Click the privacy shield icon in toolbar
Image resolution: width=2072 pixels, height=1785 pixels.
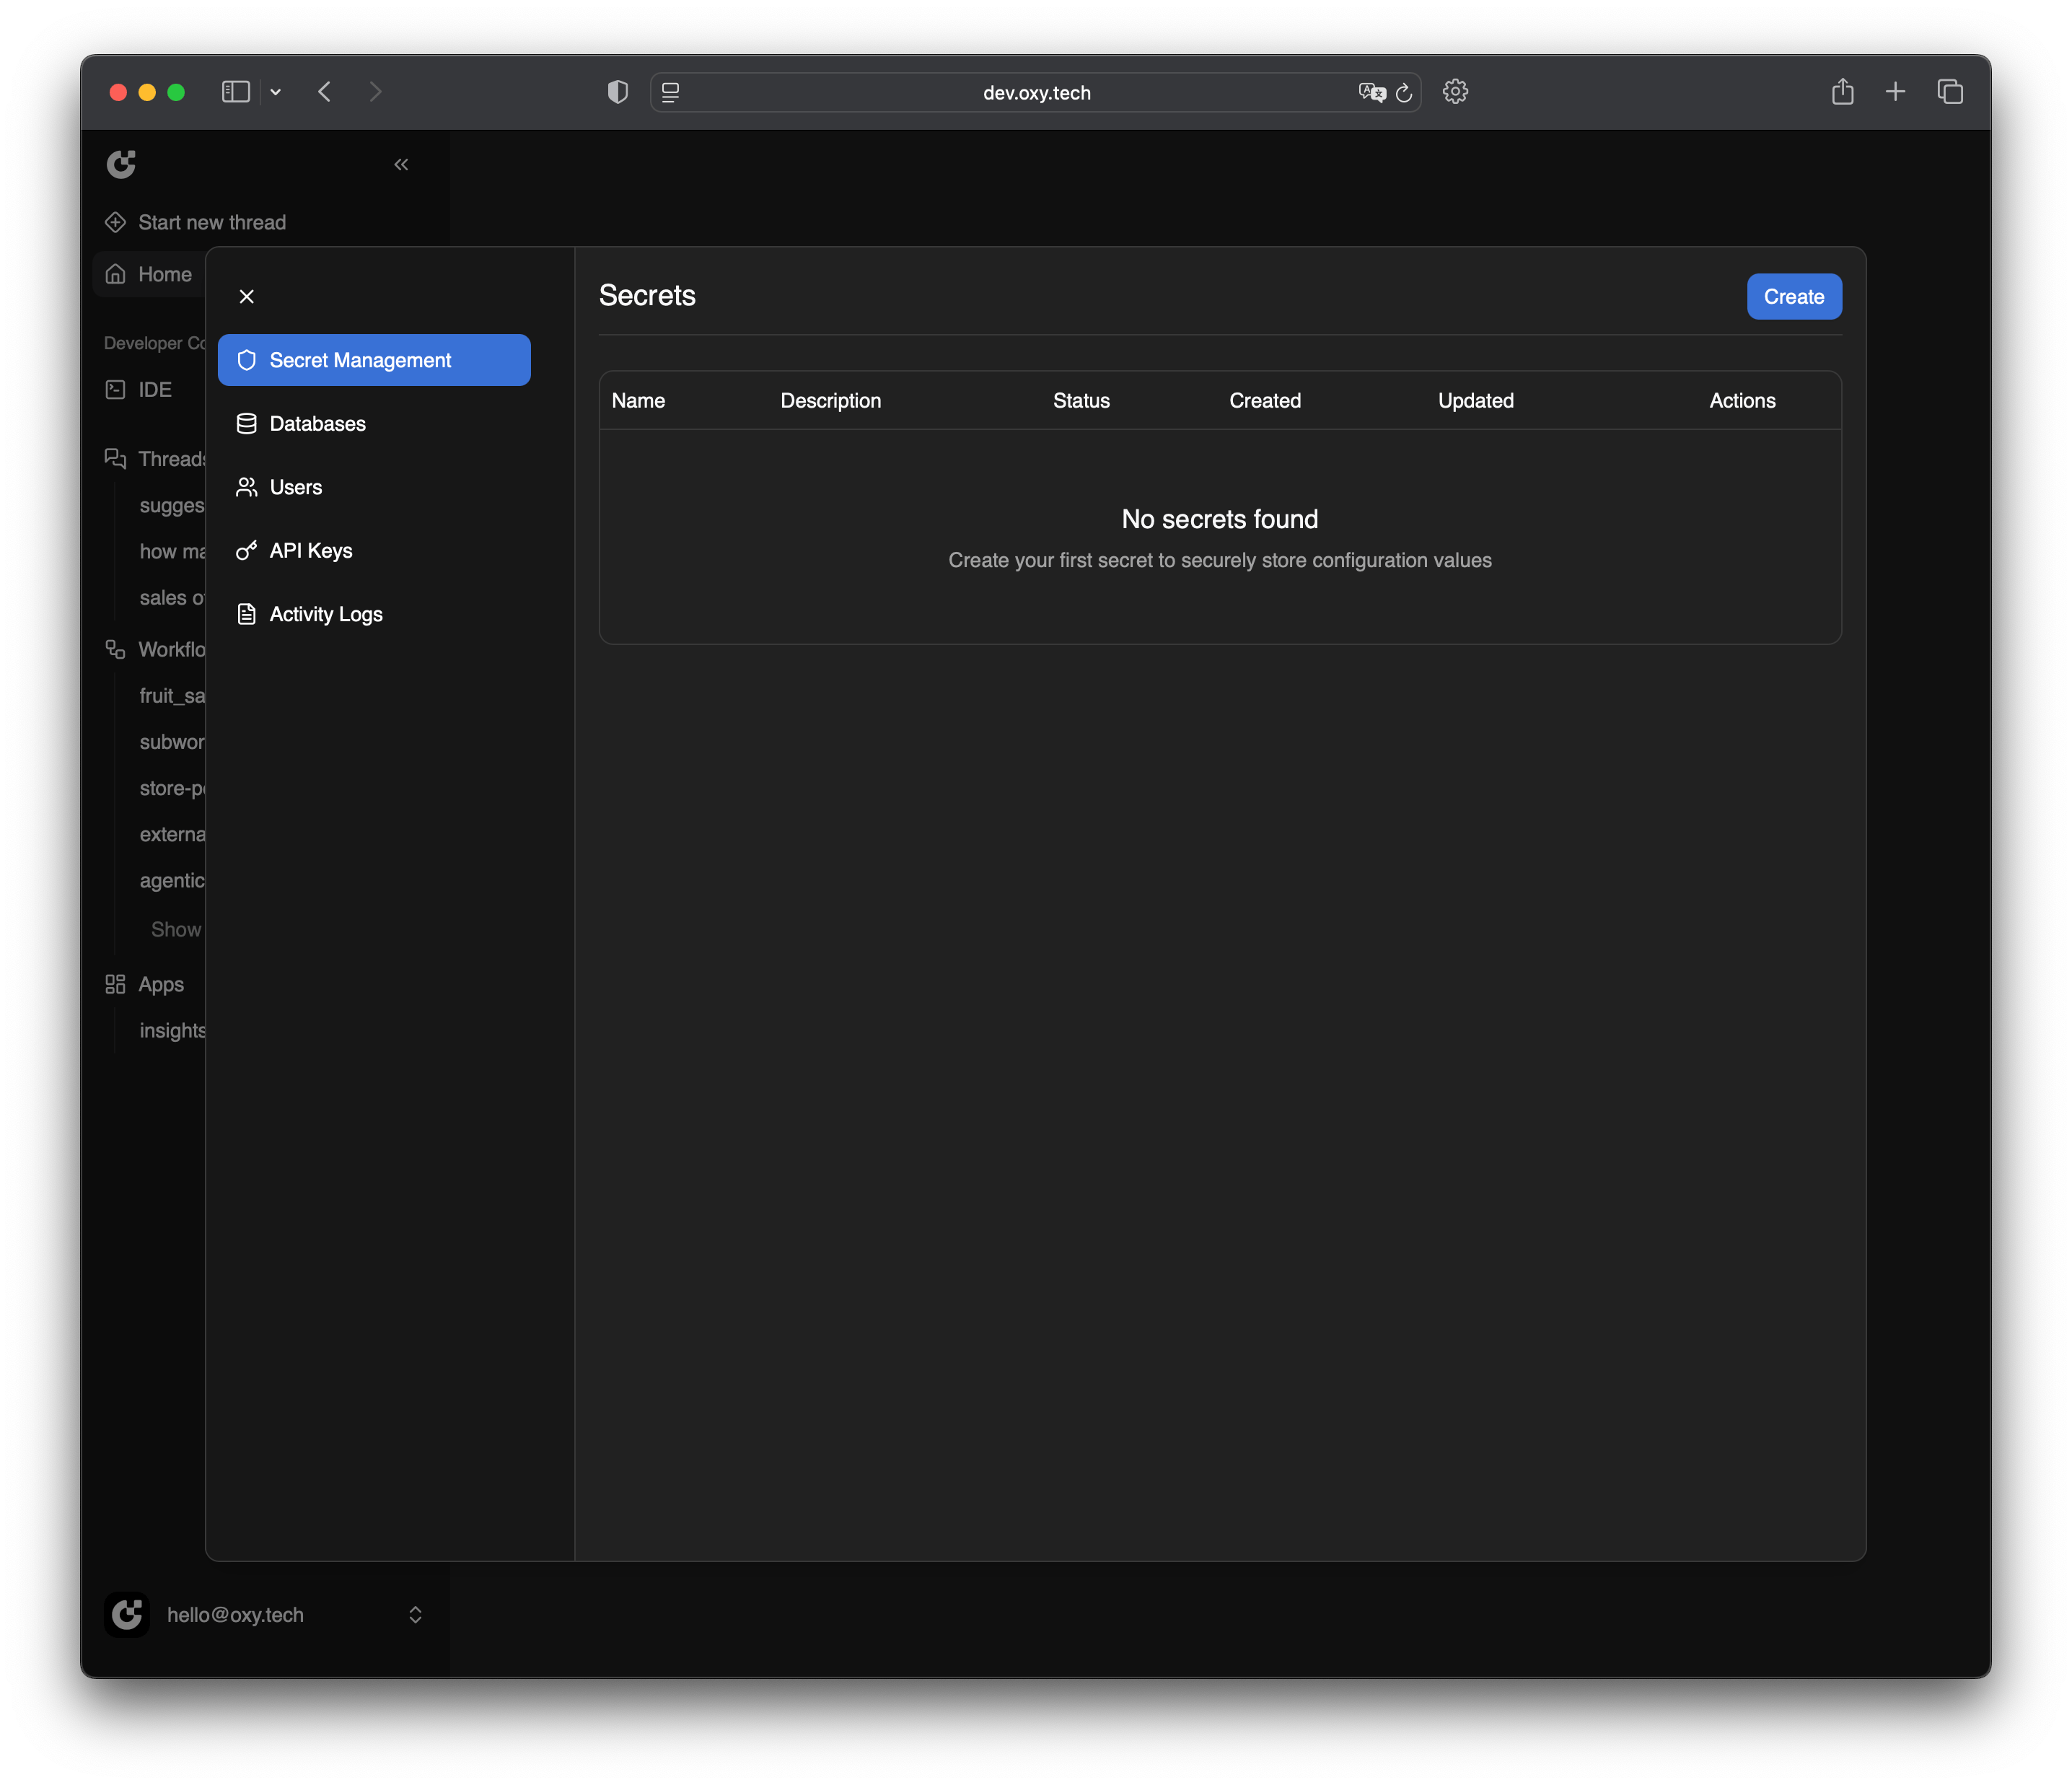tap(618, 92)
